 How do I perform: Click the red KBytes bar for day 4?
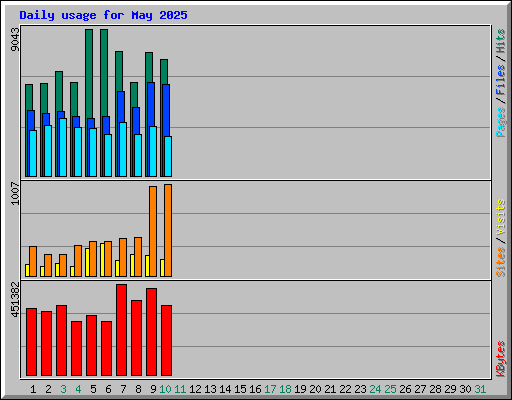[76, 349]
